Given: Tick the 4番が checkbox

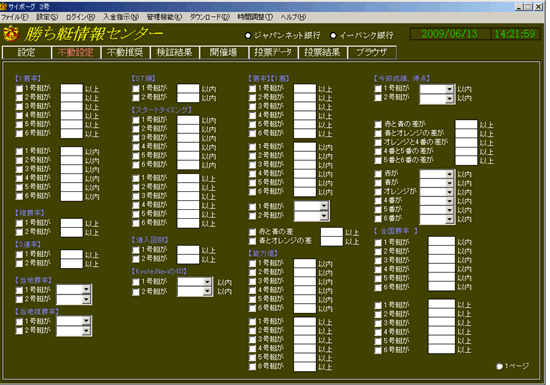Looking at the screenshot, I should [378, 201].
